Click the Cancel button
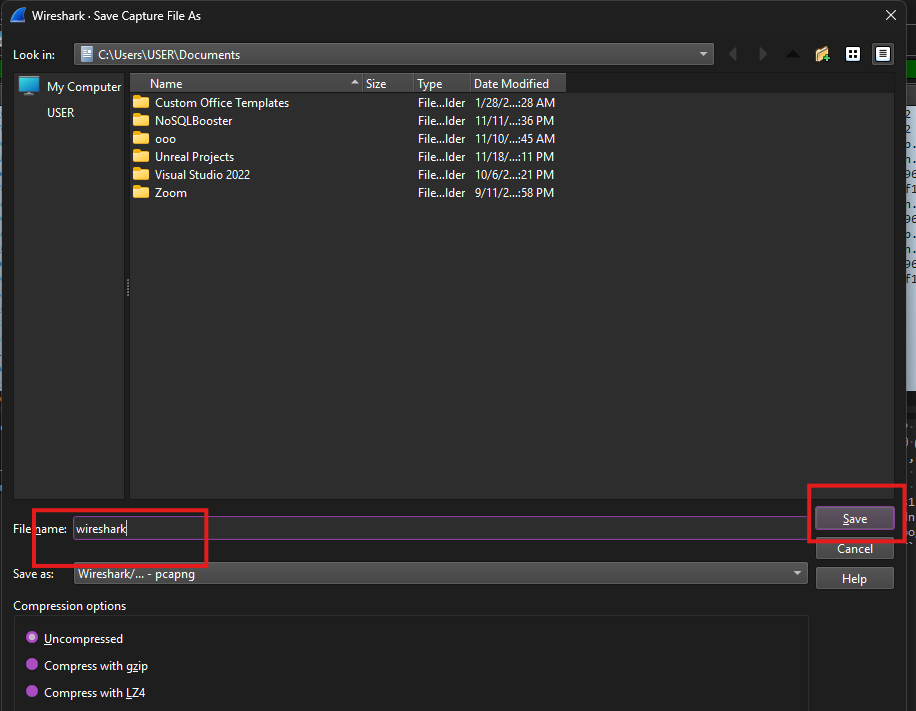The height and width of the screenshot is (711, 916). click(855, 549)
